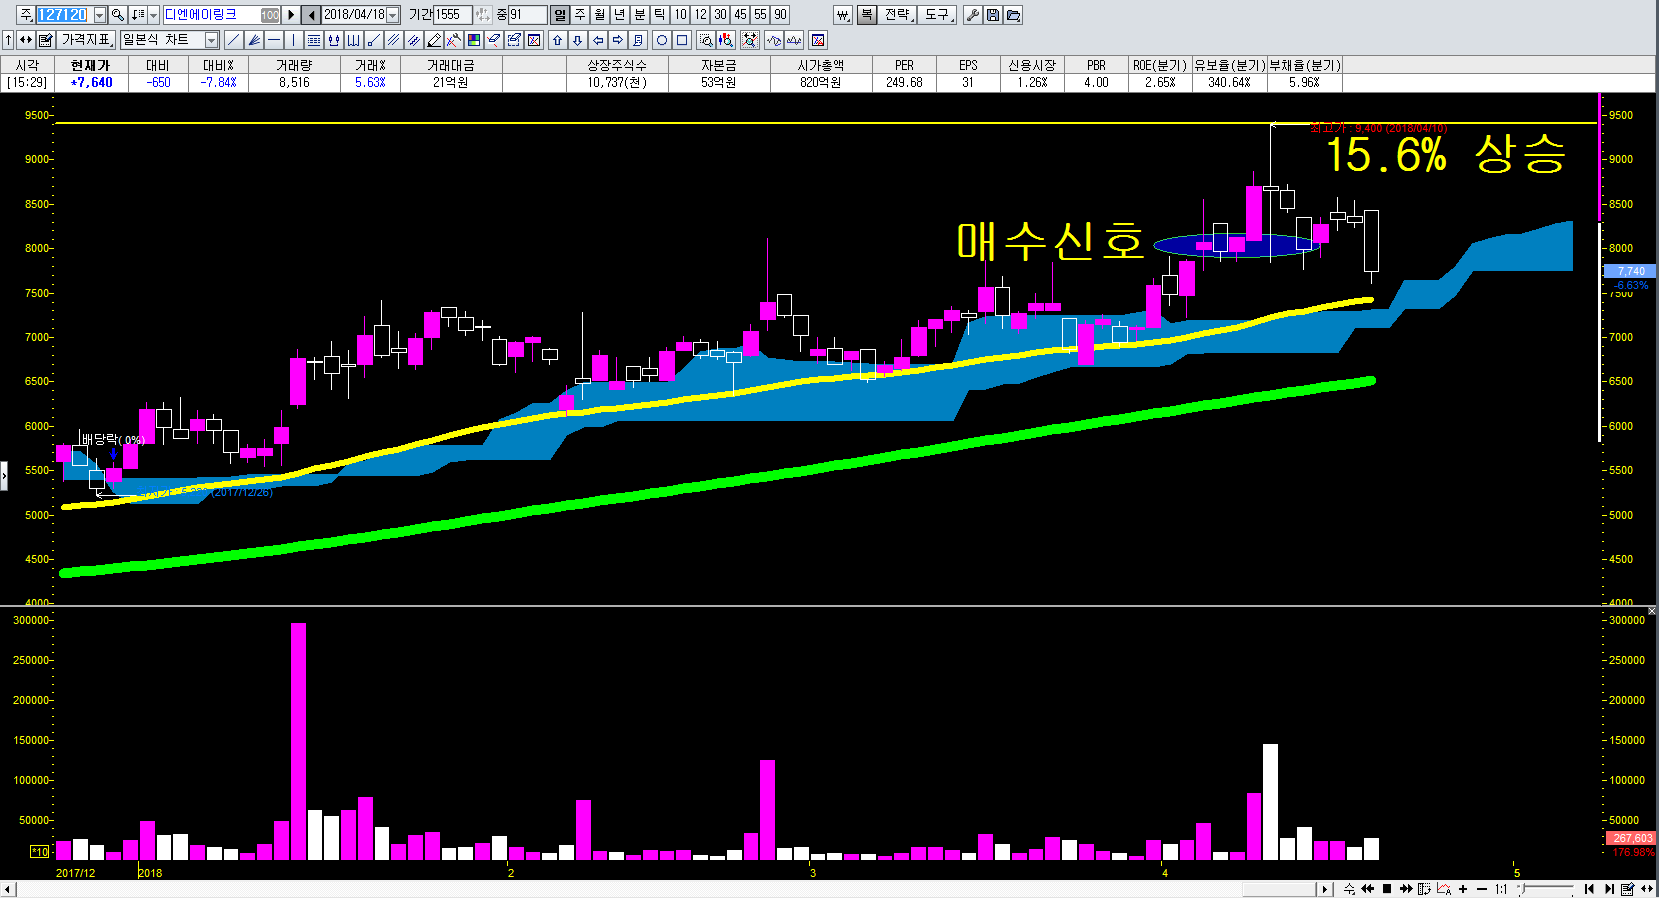
Task: Select the 10 interval button
Action: point(681,15)
